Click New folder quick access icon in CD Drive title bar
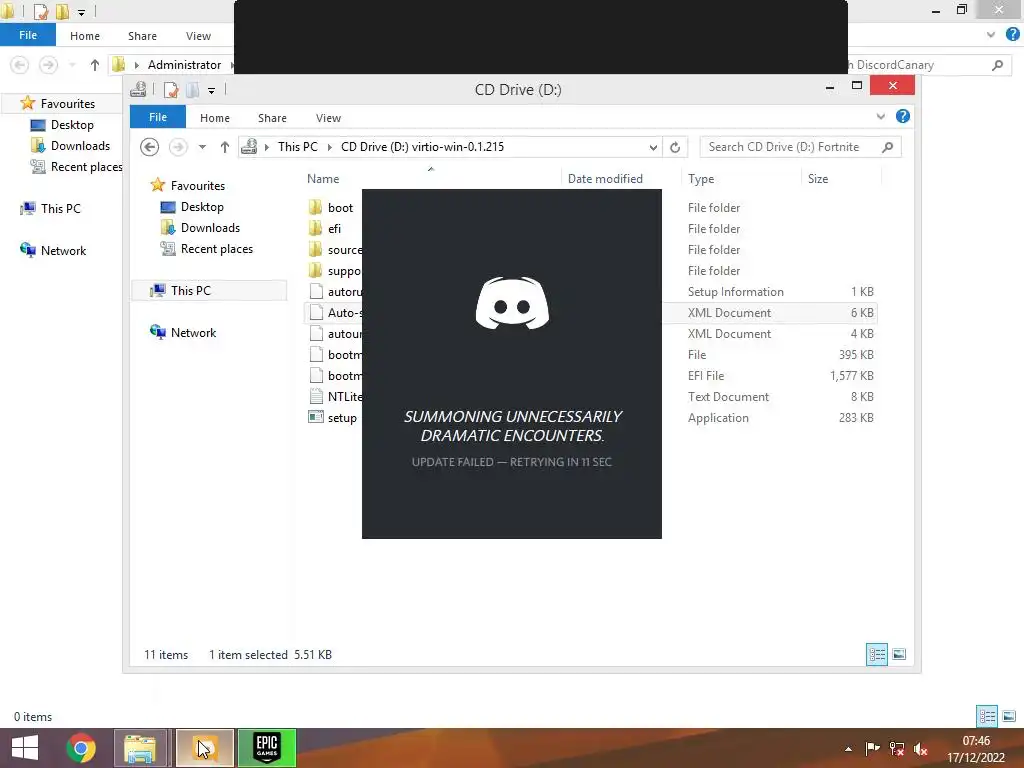 click(x=193, y=89)
